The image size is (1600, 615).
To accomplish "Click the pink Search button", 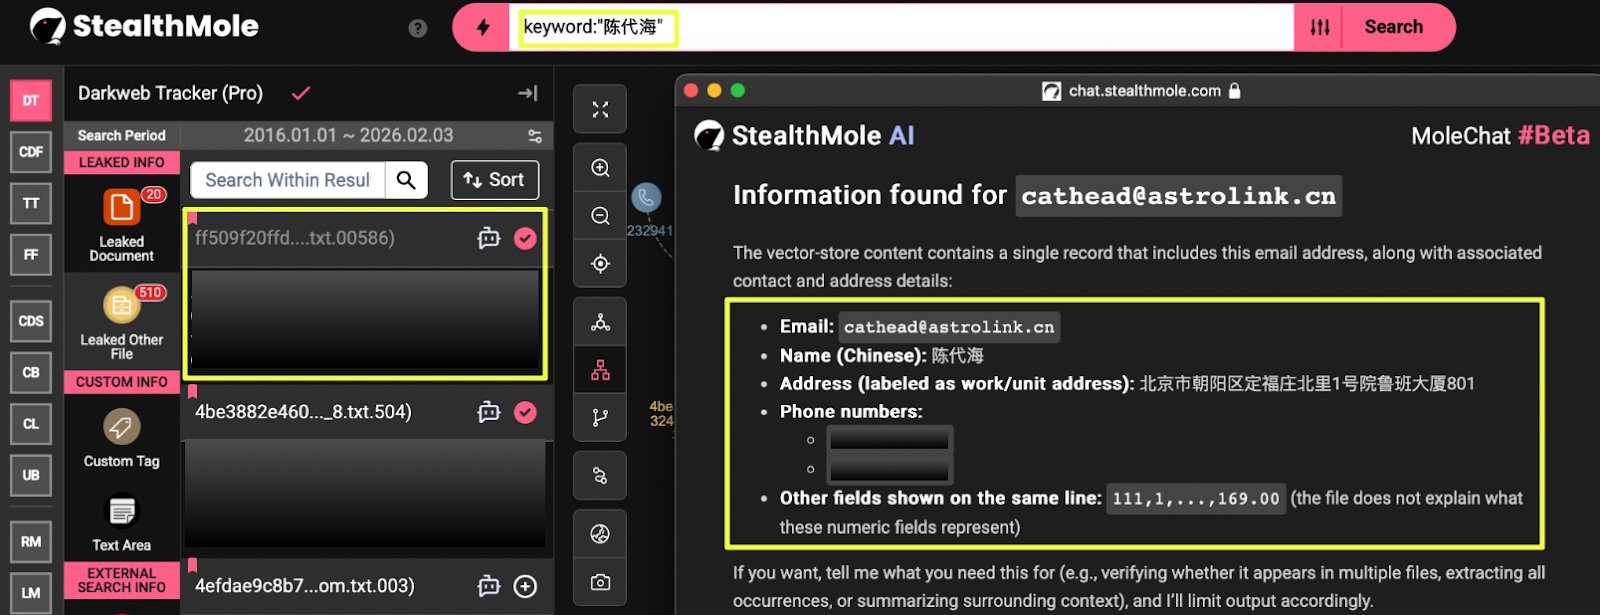I will [1393, 27].
